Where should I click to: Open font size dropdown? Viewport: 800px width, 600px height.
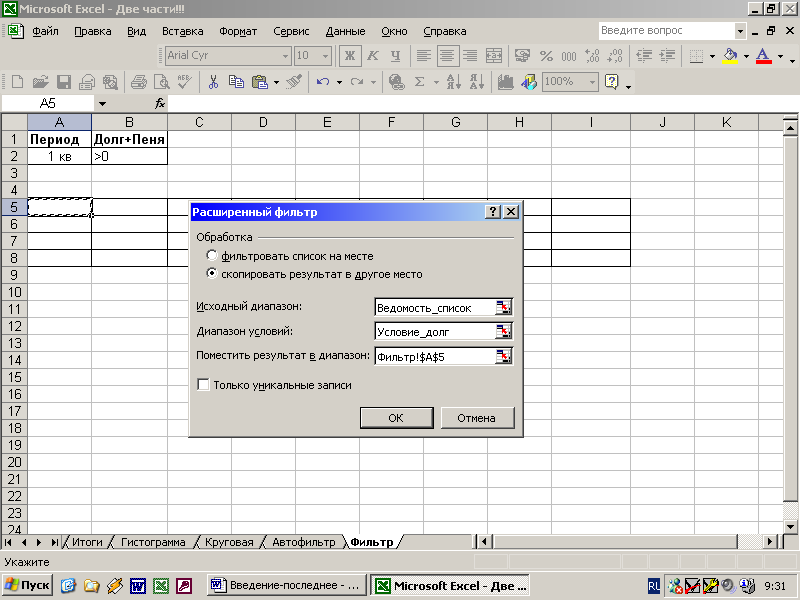coord(326,56)
